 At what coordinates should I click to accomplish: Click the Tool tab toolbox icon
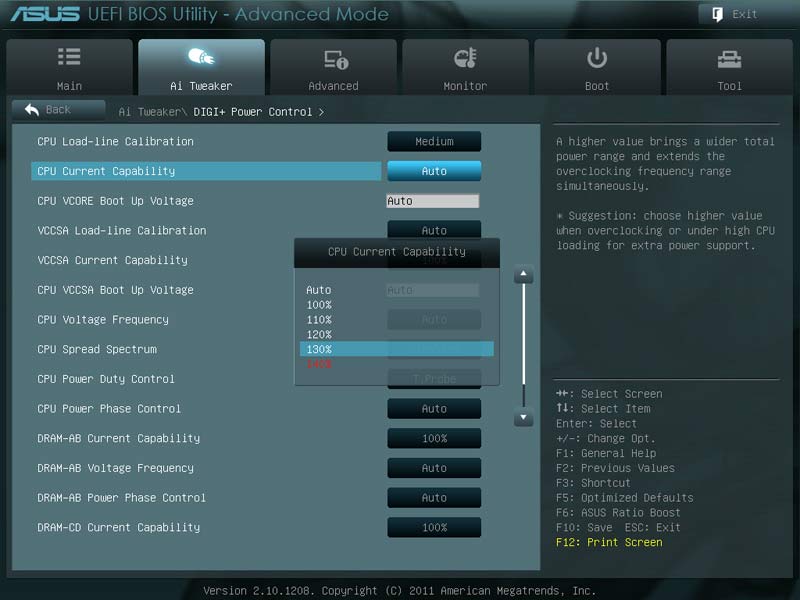click(x=729, y=60)
